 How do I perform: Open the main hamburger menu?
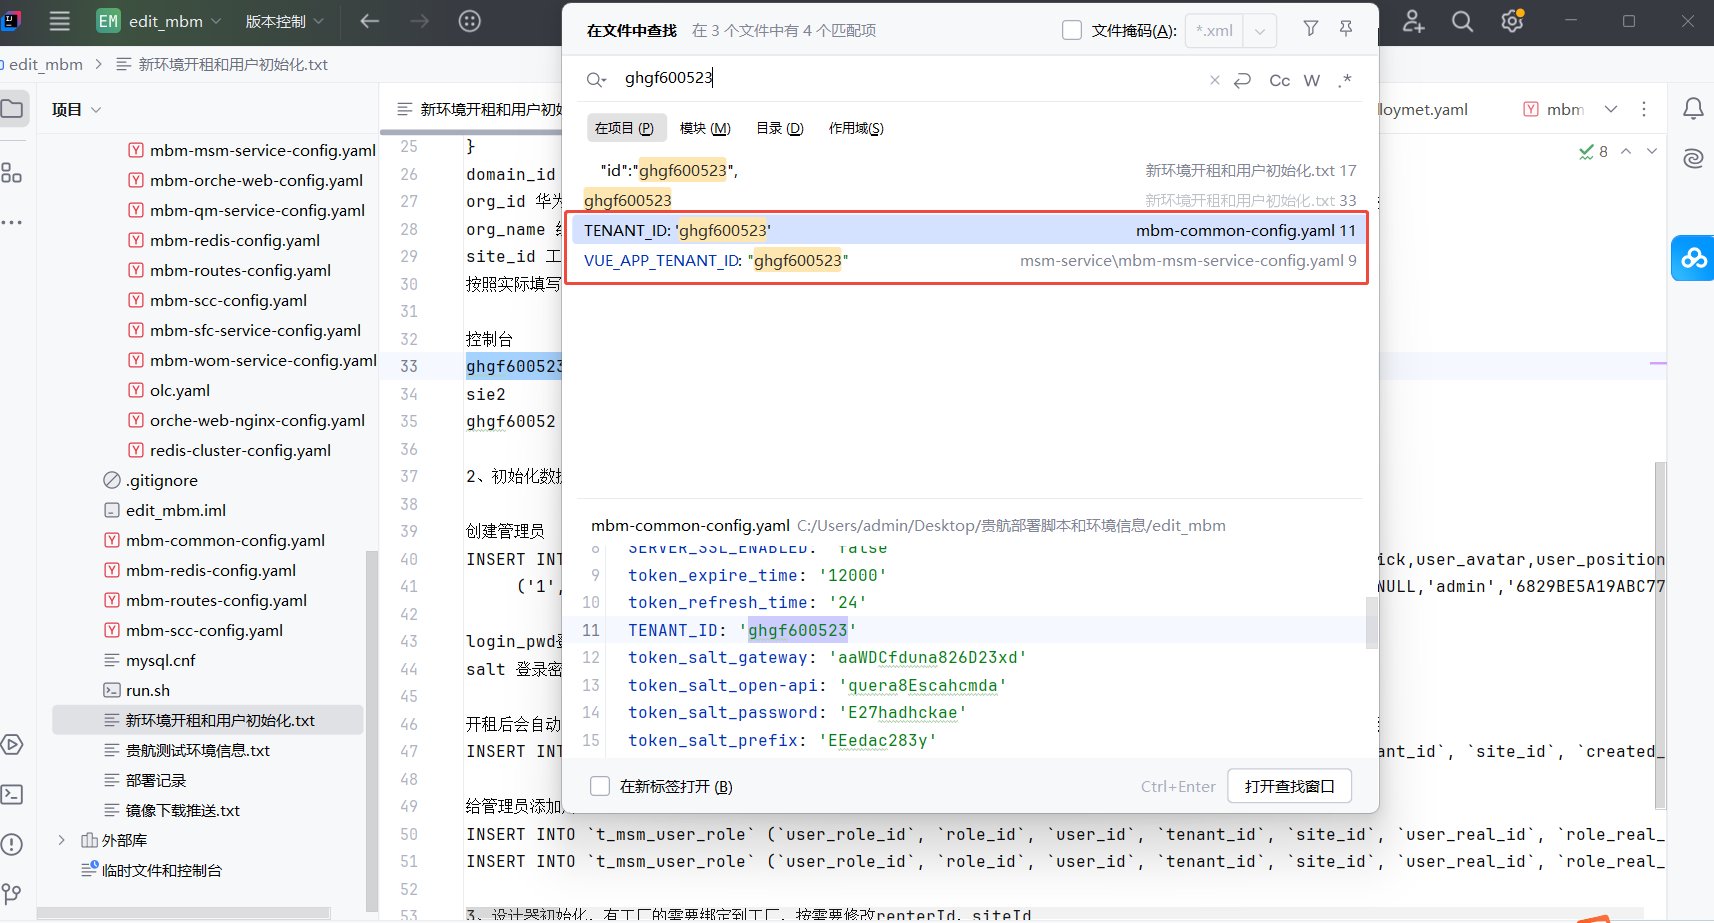(59, 21)
